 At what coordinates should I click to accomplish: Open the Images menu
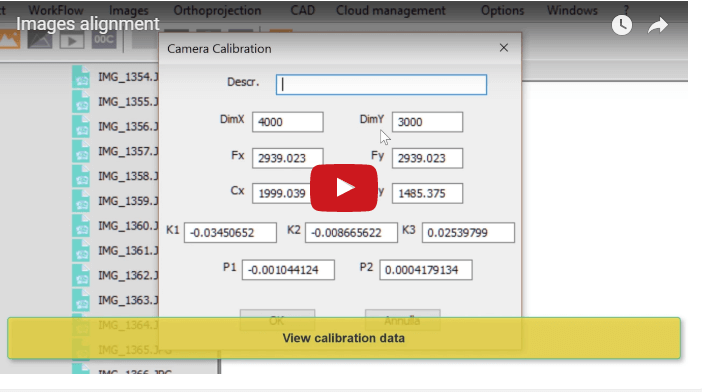click(x=128, y=10)
